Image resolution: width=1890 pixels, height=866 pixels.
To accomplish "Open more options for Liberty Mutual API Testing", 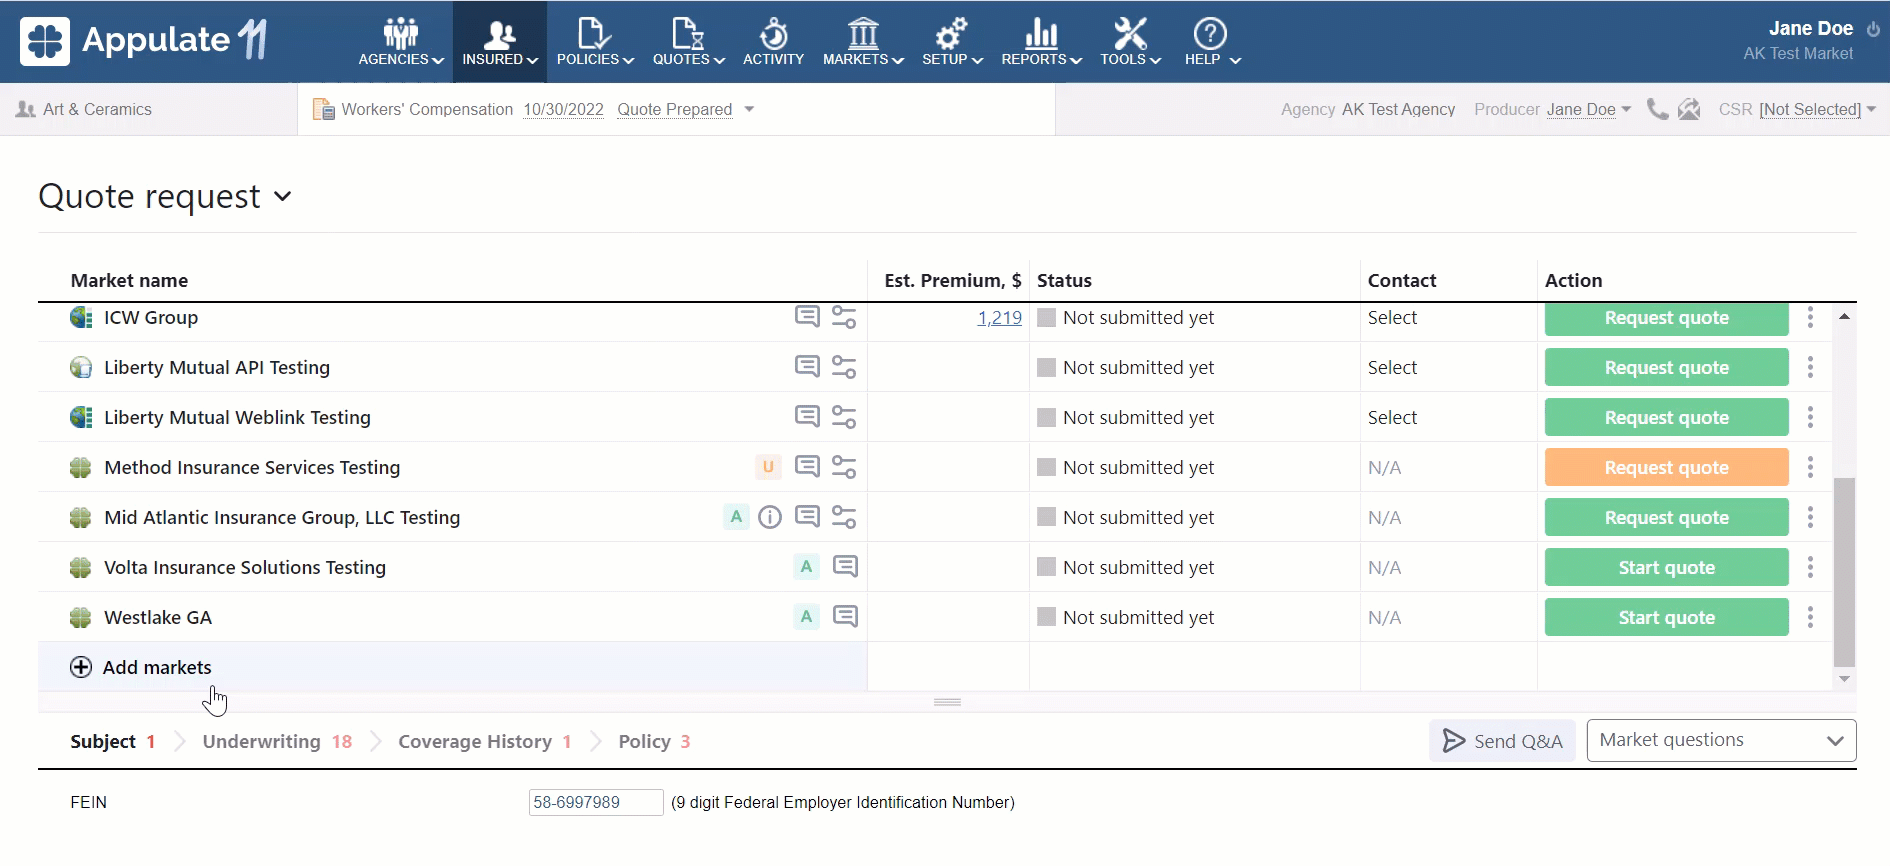I will tap(1810, 367).
